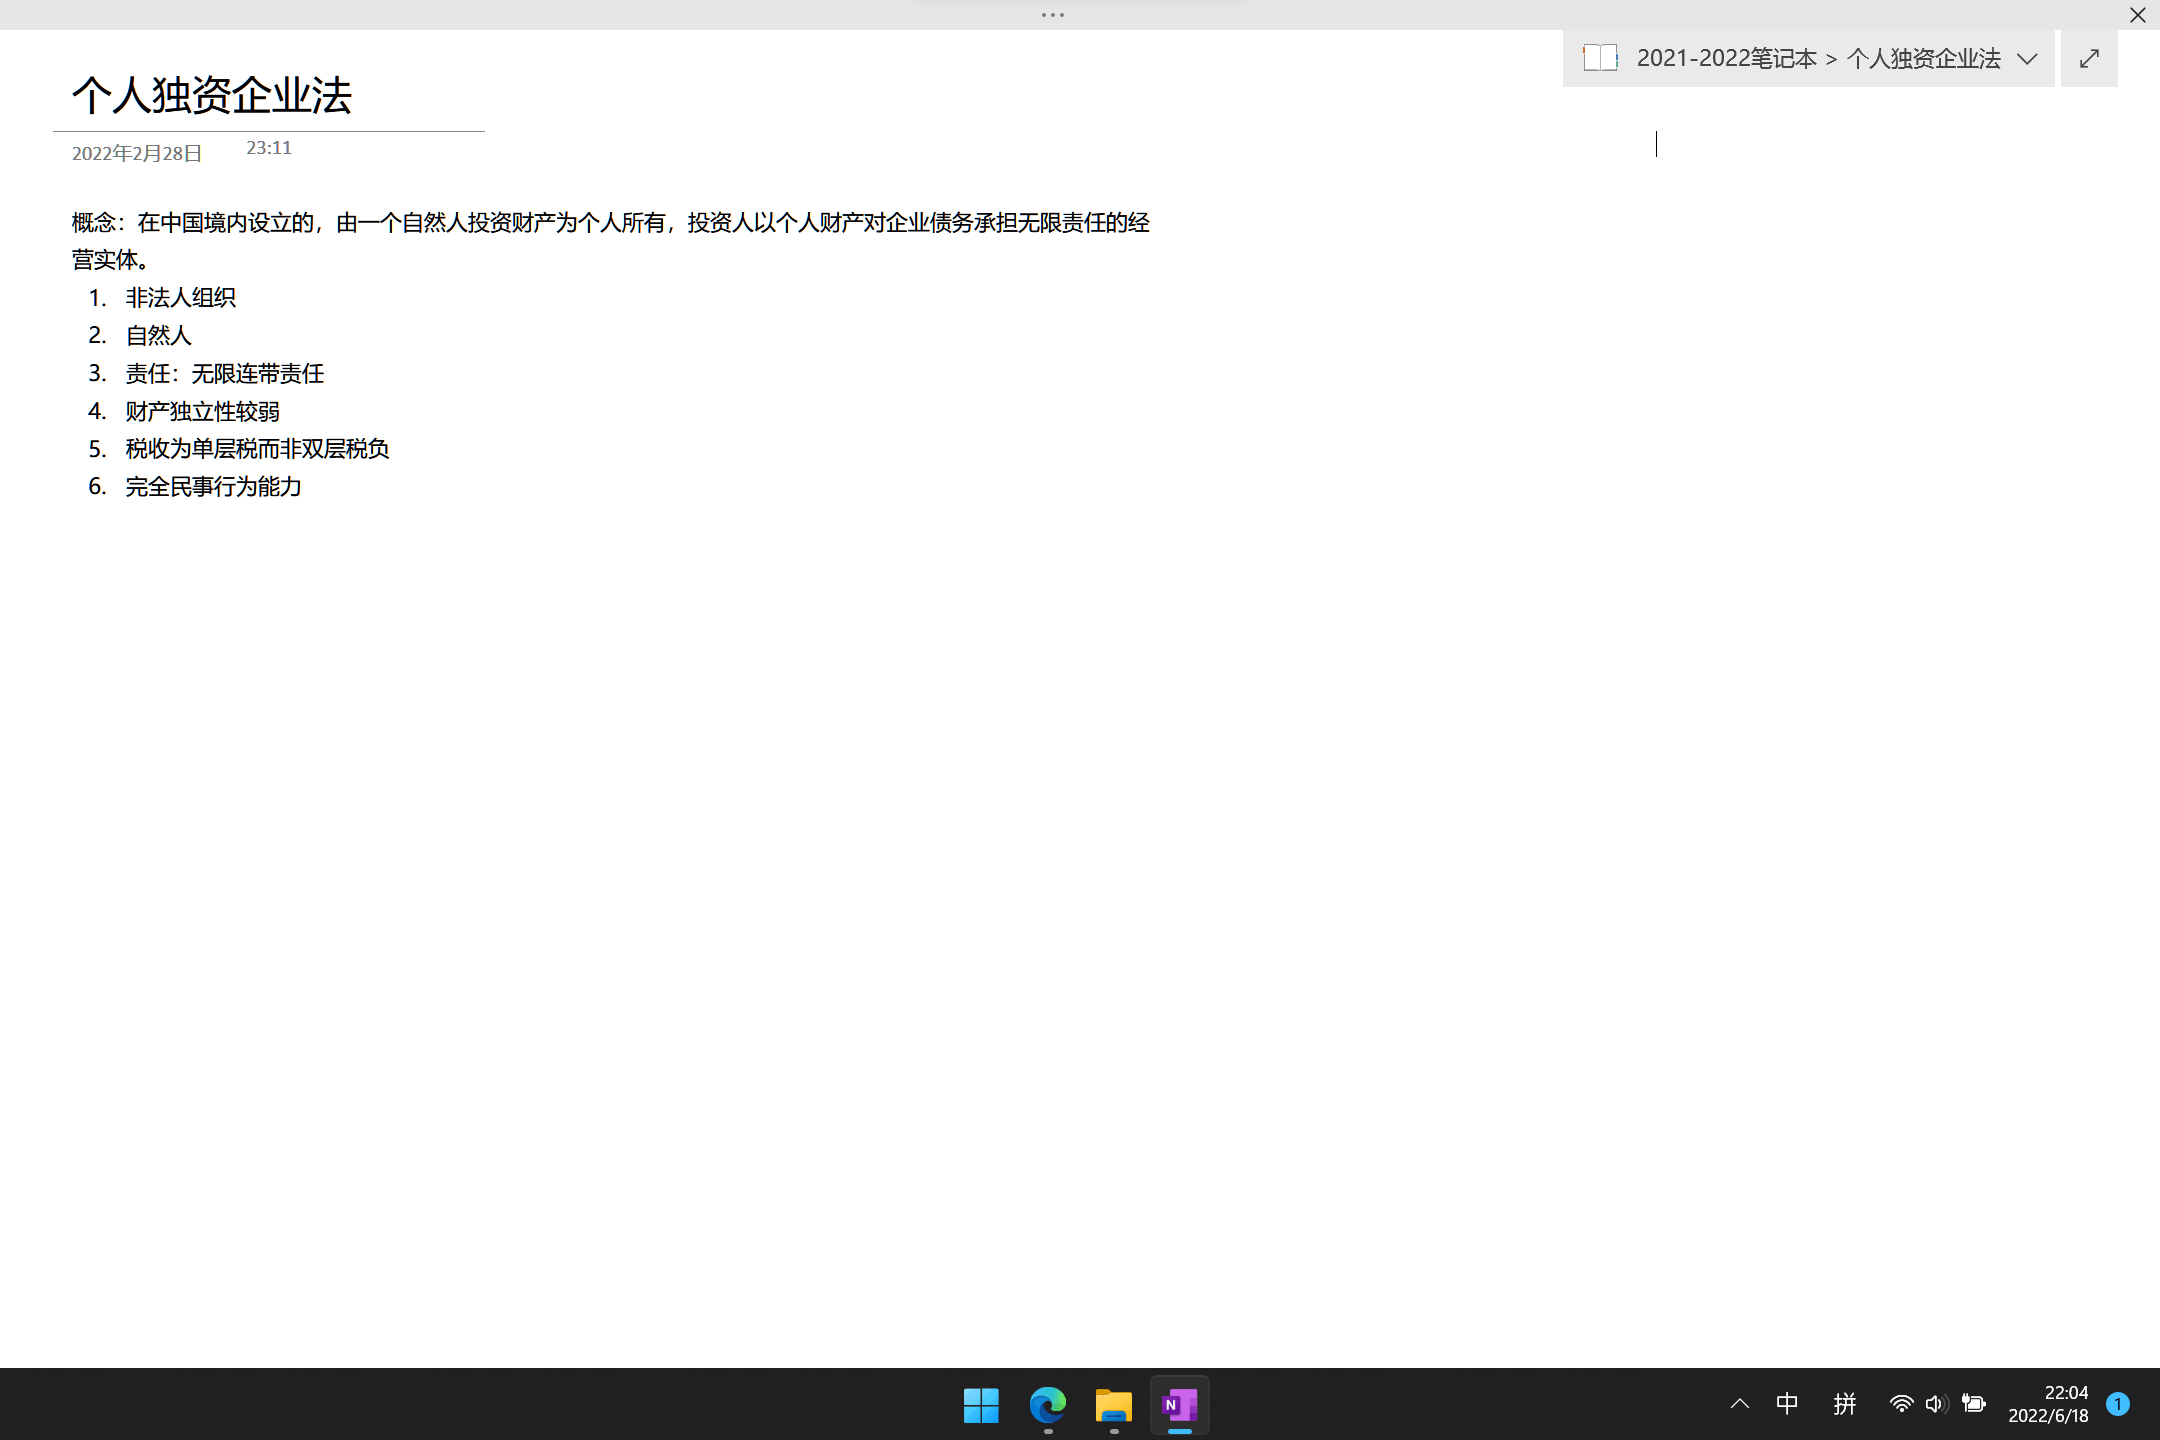Place cursor in list item 财产独立性较弱
The height and width of the screenshot is (1440, 2160).
click(202, 411)
